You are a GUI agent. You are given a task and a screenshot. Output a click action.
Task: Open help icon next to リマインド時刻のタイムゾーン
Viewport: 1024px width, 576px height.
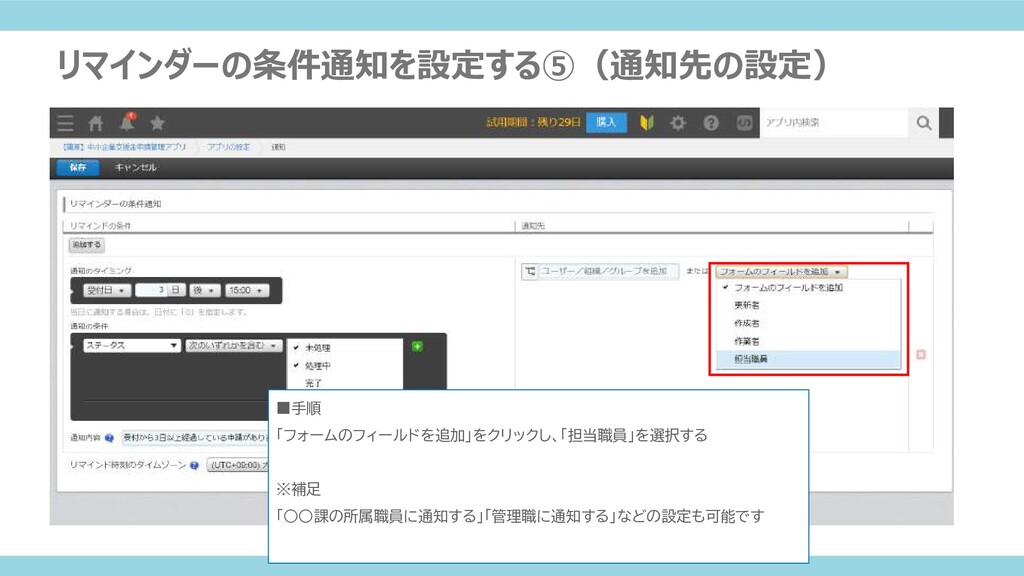pyautogui.click(x=194, y=466)
